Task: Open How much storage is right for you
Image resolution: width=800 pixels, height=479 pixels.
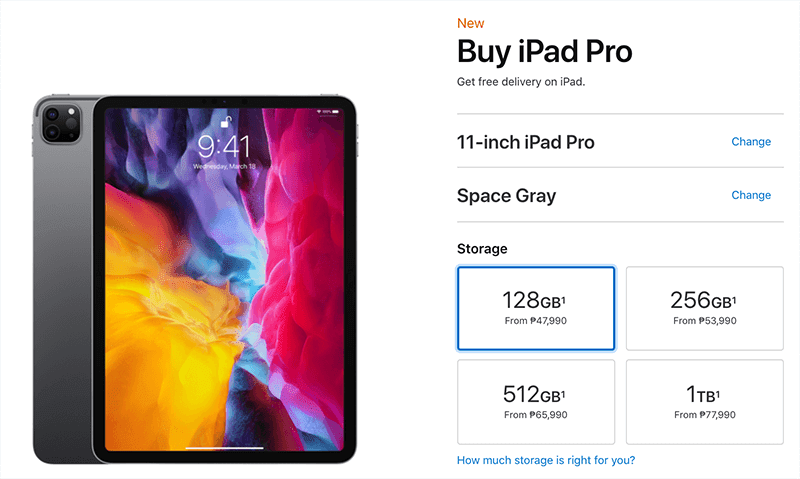Action: pos(546,460)
